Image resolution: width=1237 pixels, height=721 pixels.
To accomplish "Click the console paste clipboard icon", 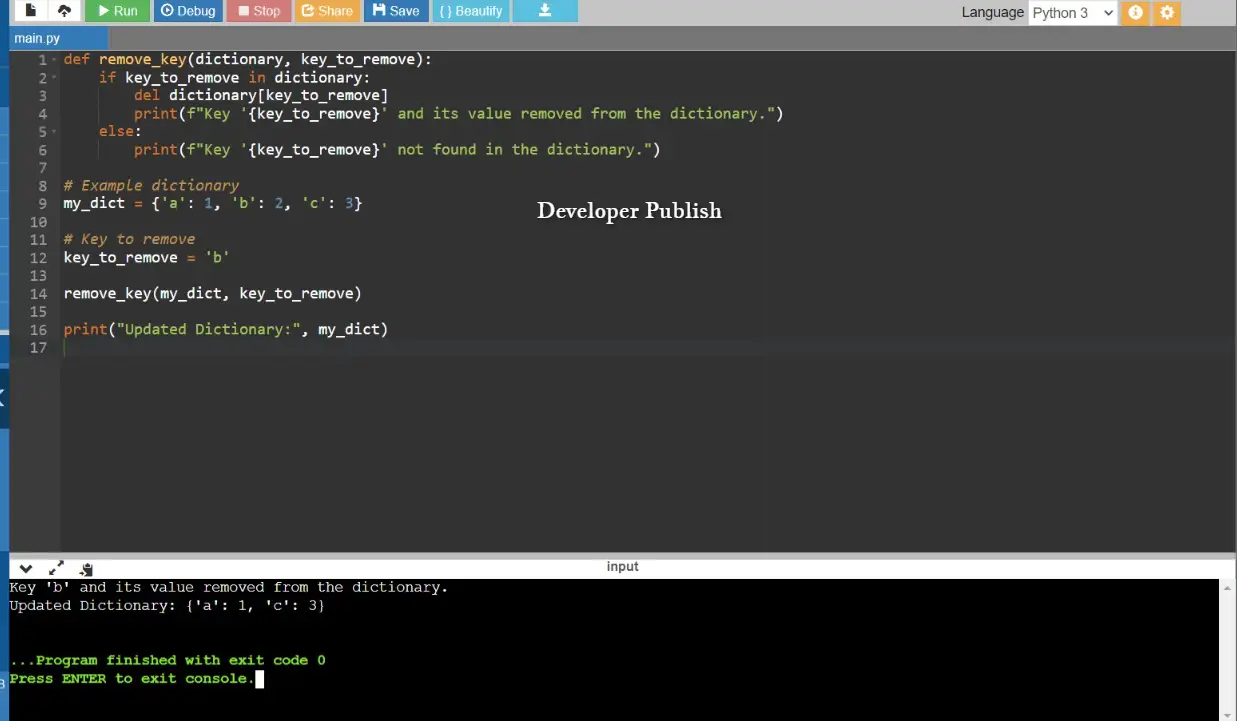I will tap(86, 568).
